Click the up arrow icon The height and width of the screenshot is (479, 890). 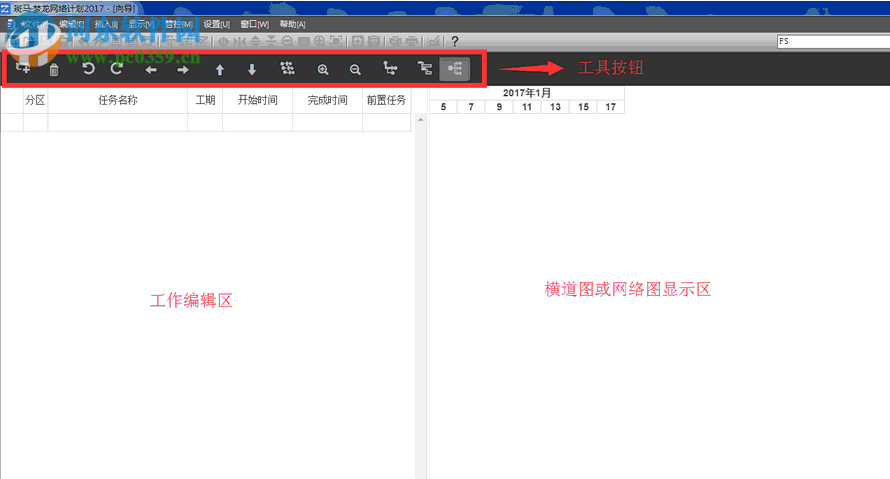click(x=220, y=70)
